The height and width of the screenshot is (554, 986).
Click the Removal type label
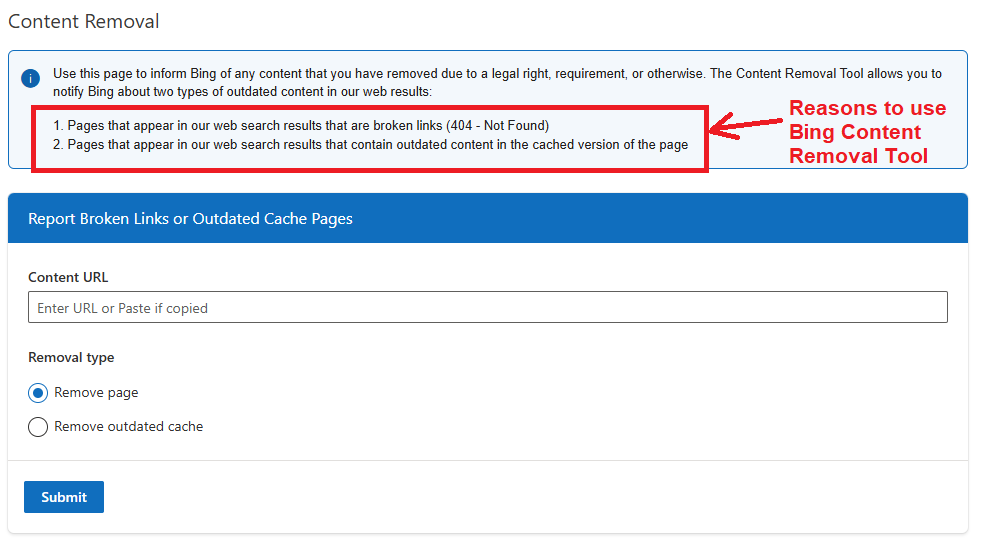click(x=71, y=358)
